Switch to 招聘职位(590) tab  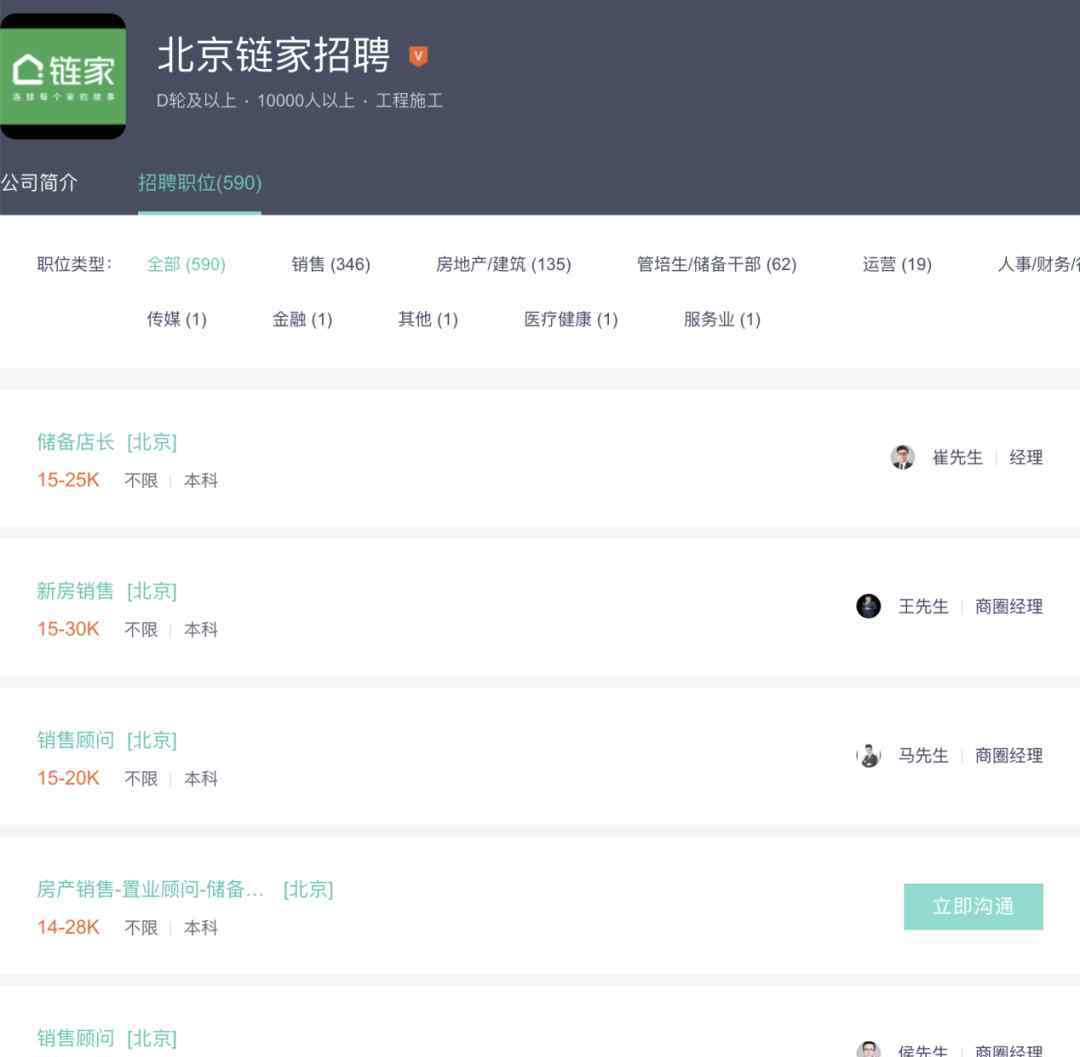199,183
